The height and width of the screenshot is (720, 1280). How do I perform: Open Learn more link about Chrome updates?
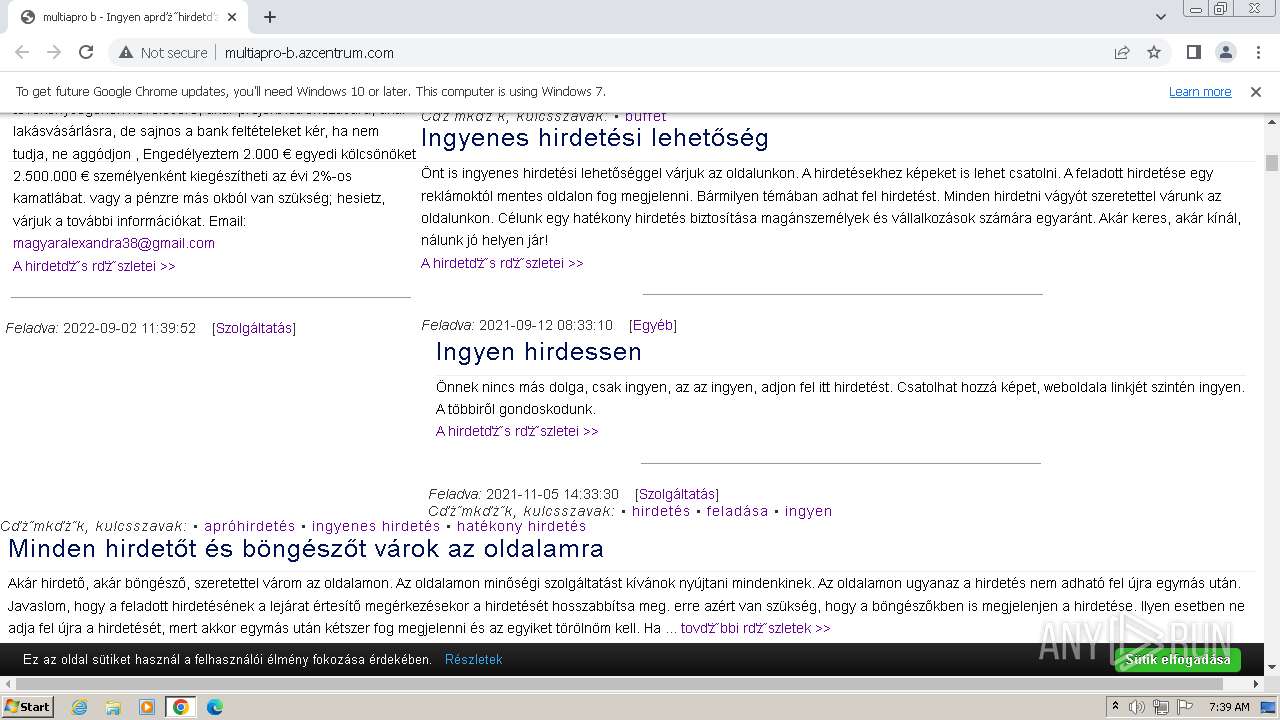click(1200, 91)
